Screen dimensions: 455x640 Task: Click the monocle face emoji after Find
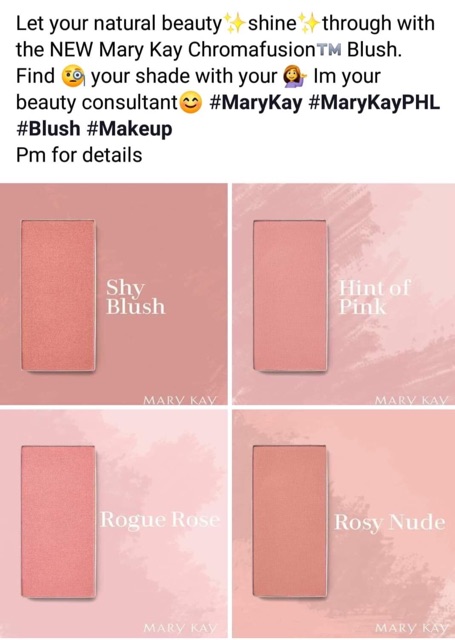coord(73,76)
